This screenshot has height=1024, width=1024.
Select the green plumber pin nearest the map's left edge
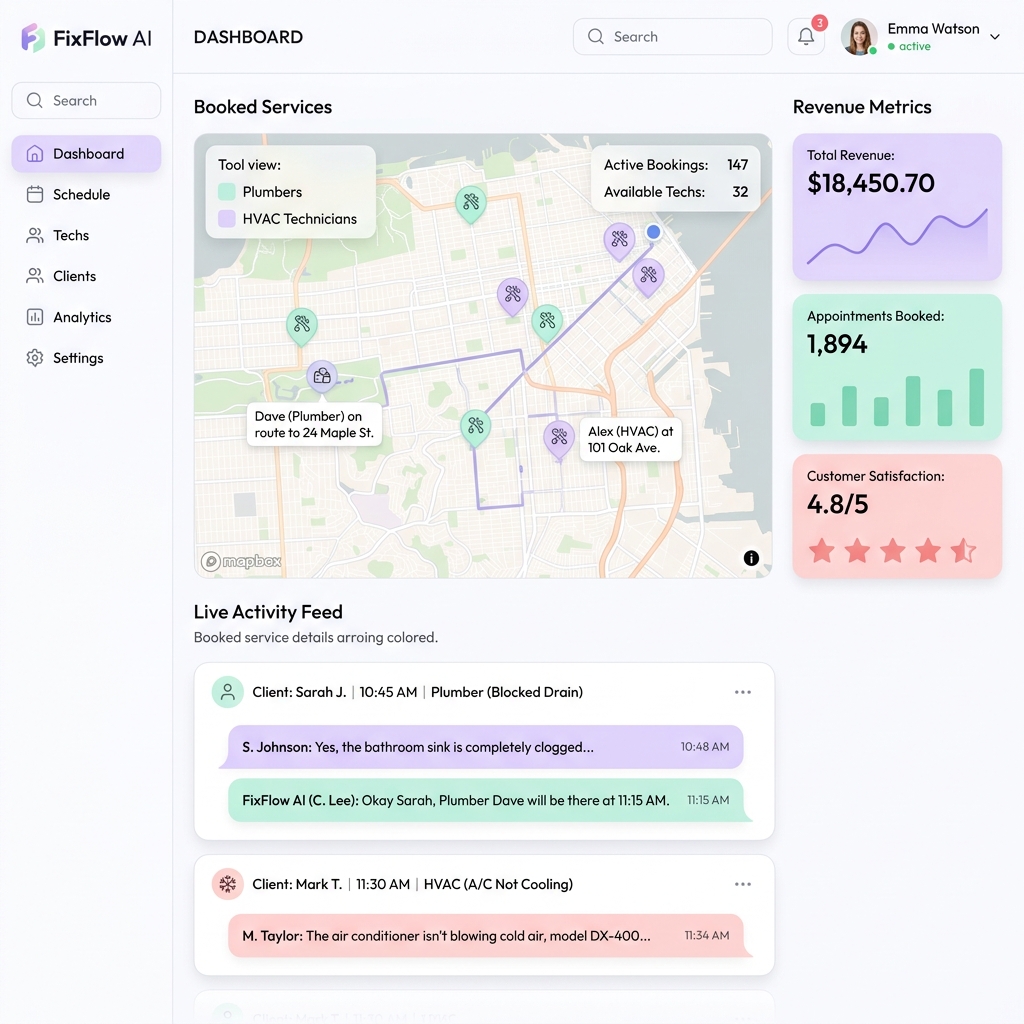click(302, 325)
